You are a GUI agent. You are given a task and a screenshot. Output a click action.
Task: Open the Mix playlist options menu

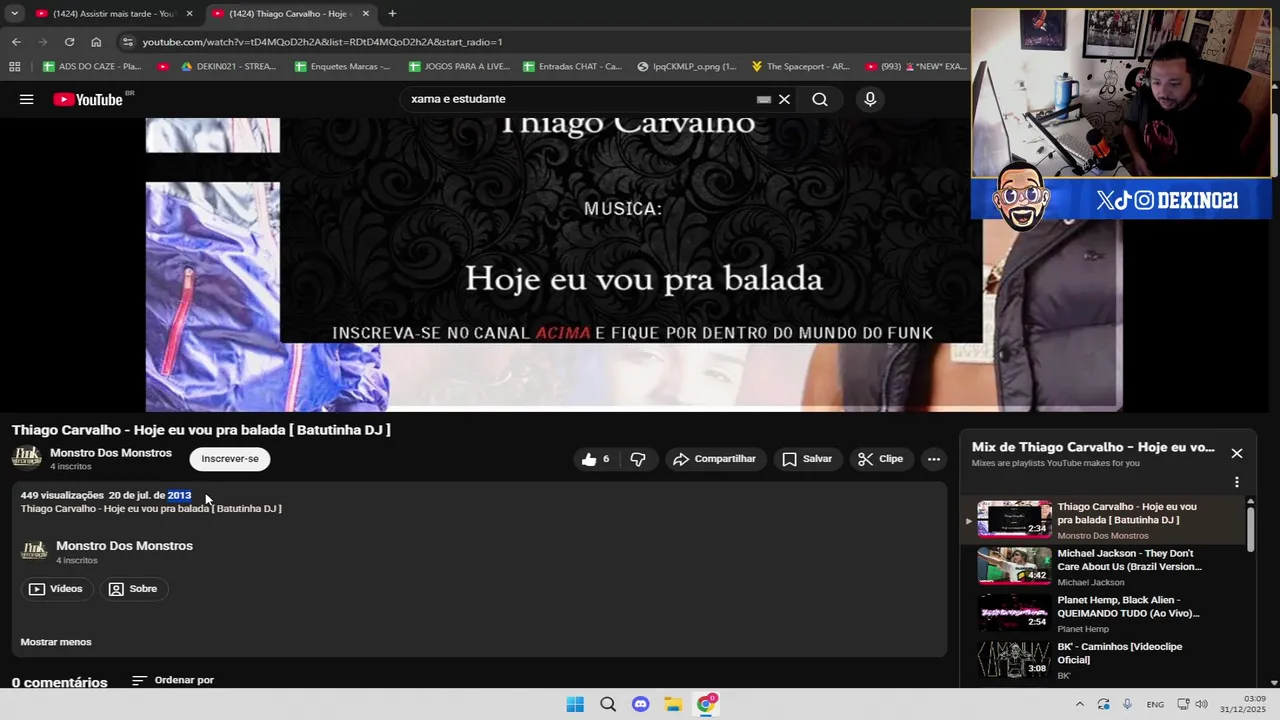click(1237, 482)
